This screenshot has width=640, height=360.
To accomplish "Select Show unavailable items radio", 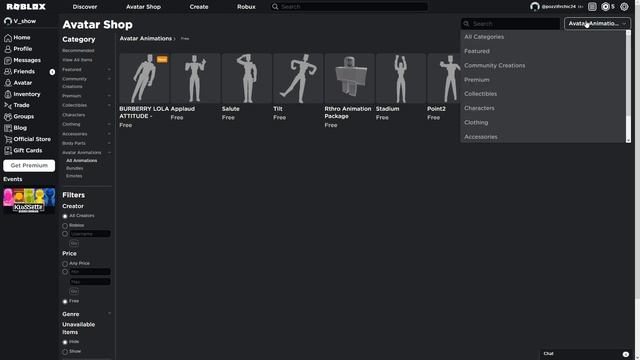I will [x=65, y=352].
